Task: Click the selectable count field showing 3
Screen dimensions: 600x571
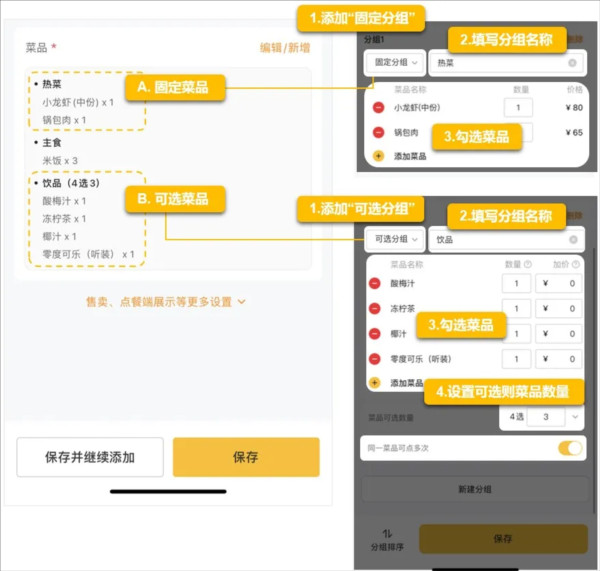Action: 546,417
